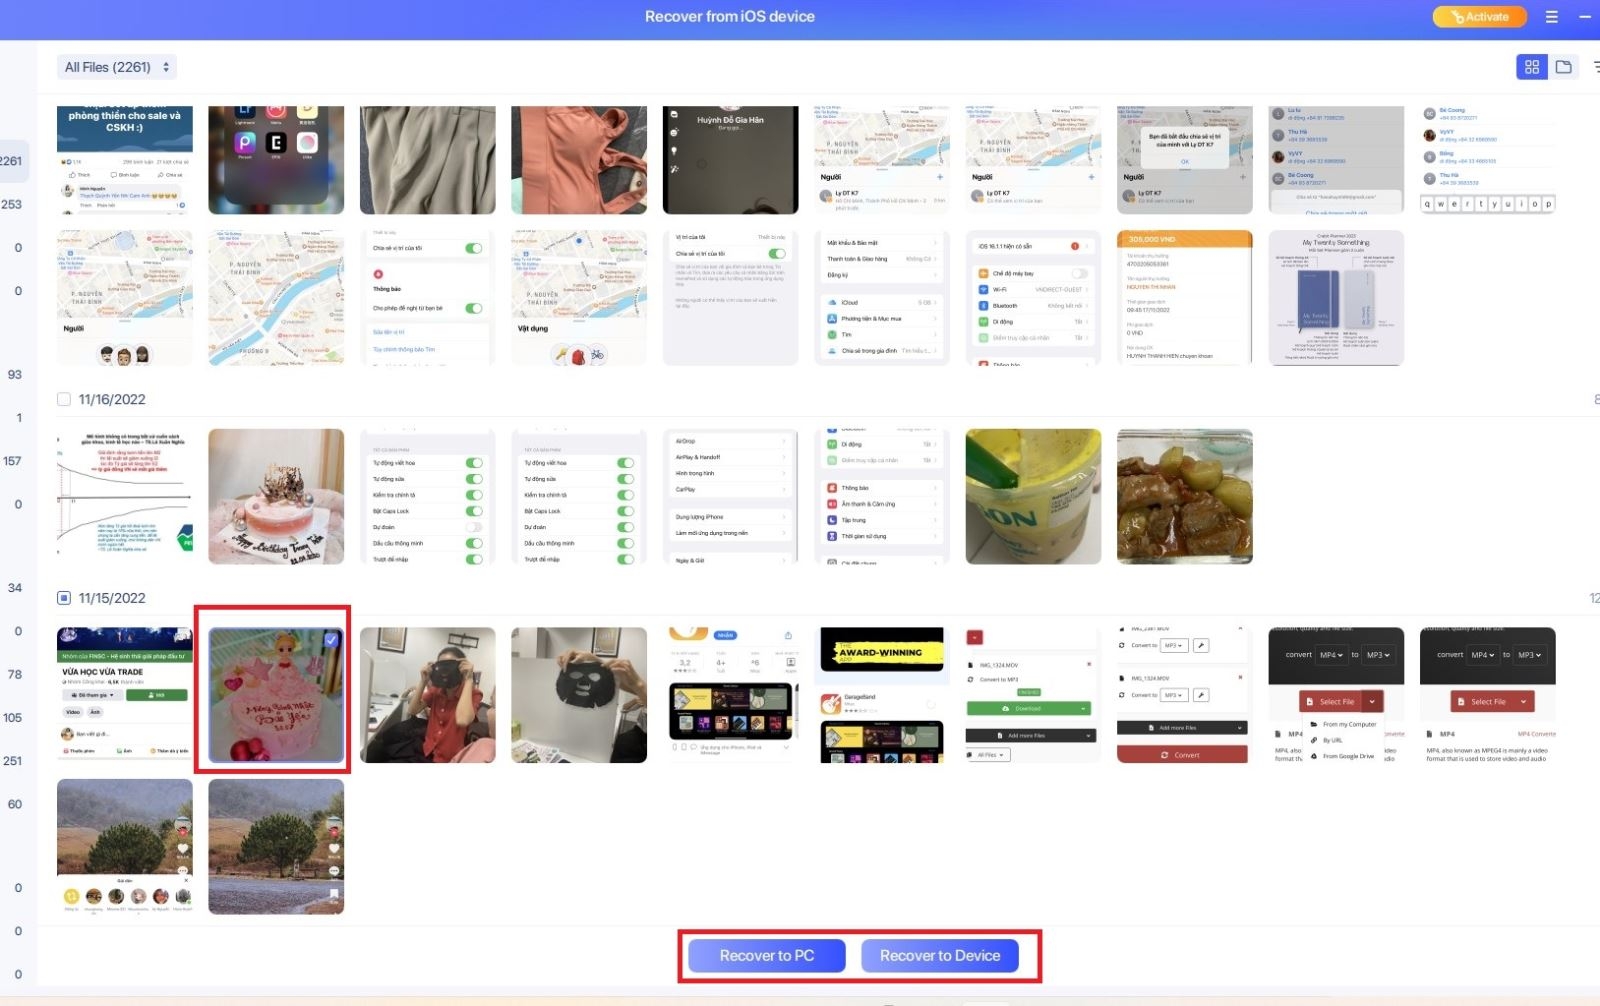This screenshot has width=1600, height=1006.
Task: Select the My Twenty Something planner image
Action: pyautogui.click(x=1337, y=298)
